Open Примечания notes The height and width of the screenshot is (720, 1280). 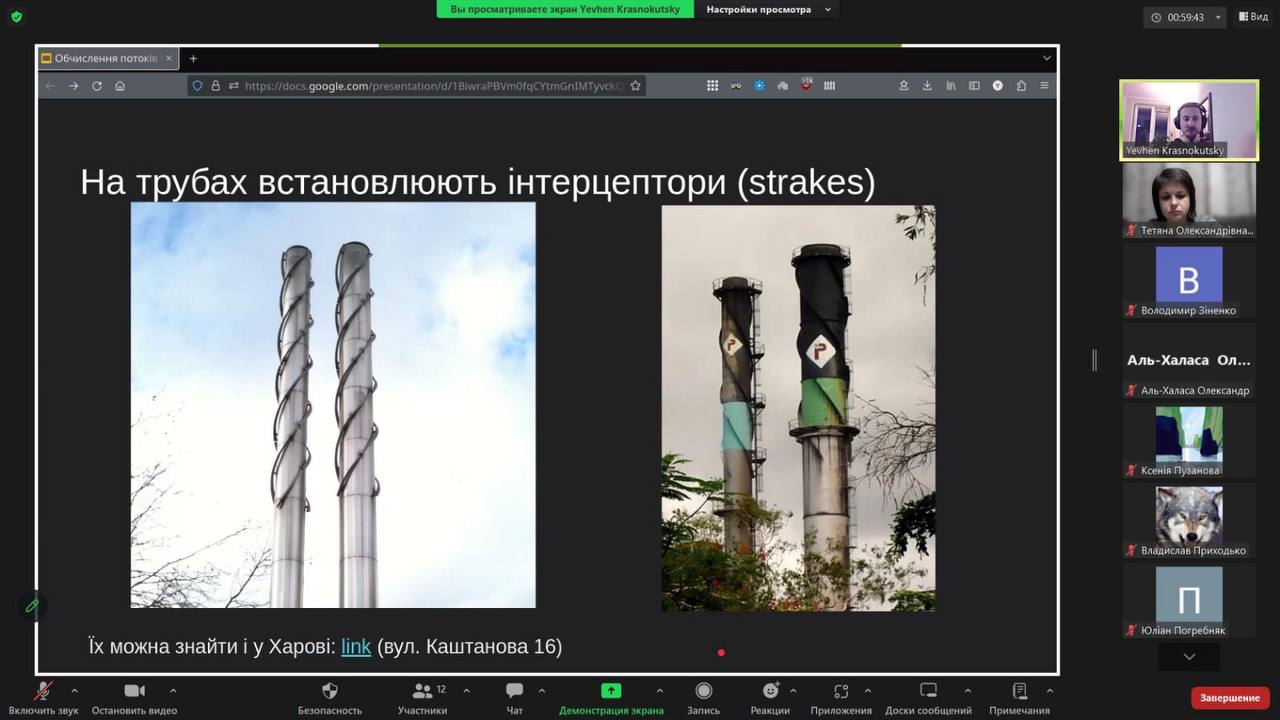coord(1019,697)
